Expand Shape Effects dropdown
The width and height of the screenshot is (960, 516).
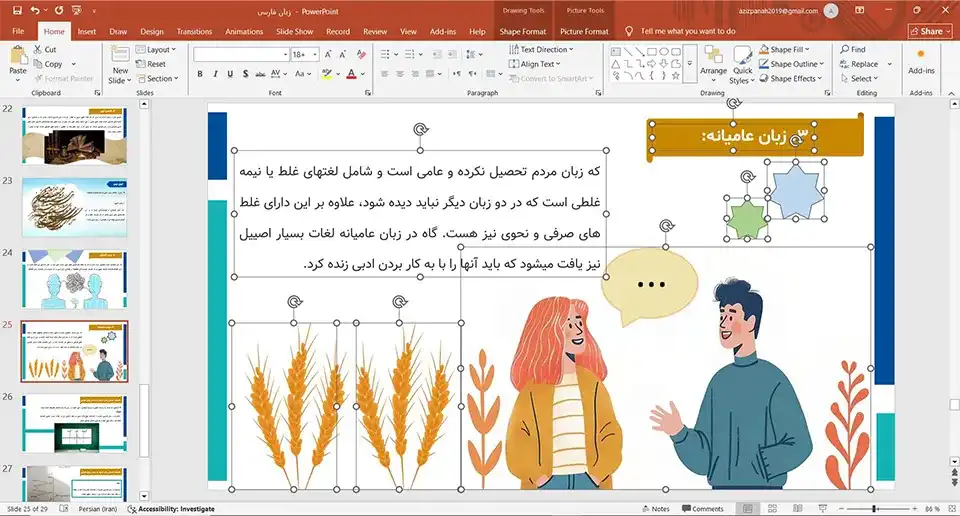pos(791,78)
